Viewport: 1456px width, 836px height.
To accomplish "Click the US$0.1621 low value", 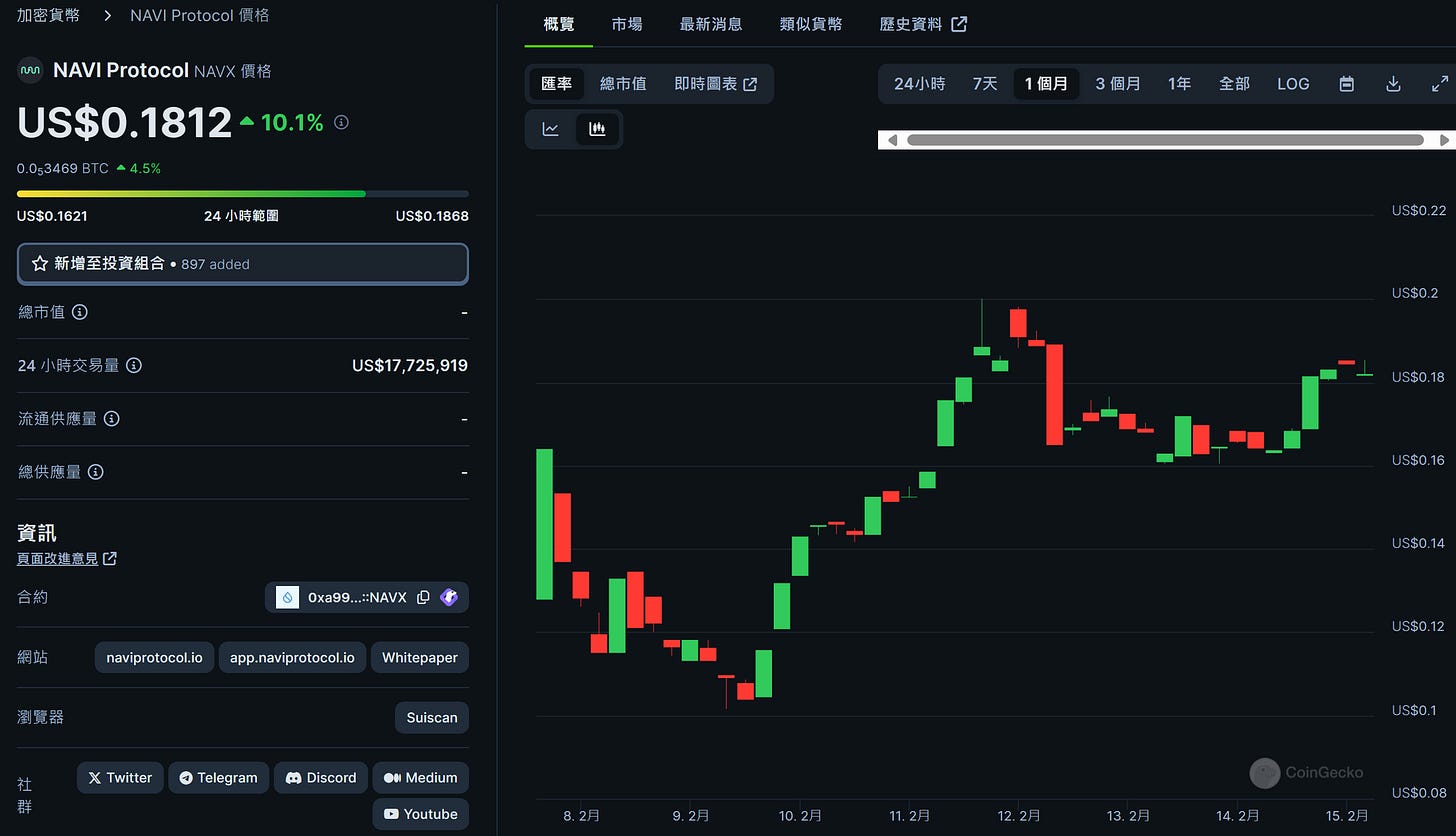I will (52, 216).
